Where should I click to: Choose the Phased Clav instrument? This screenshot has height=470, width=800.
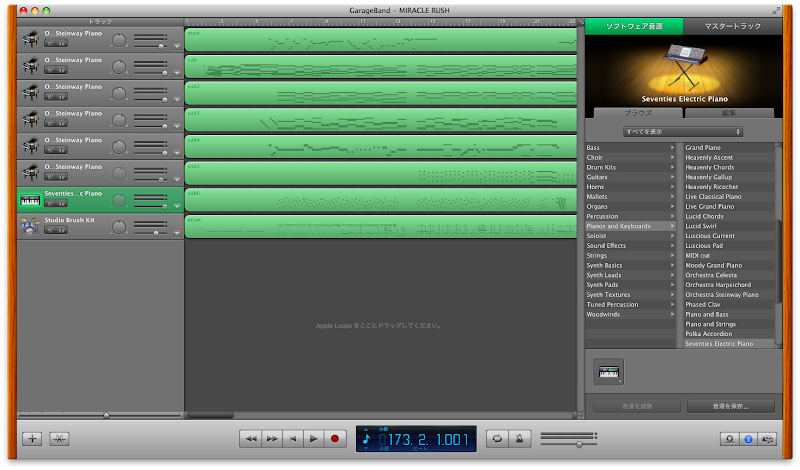[729, 305]
